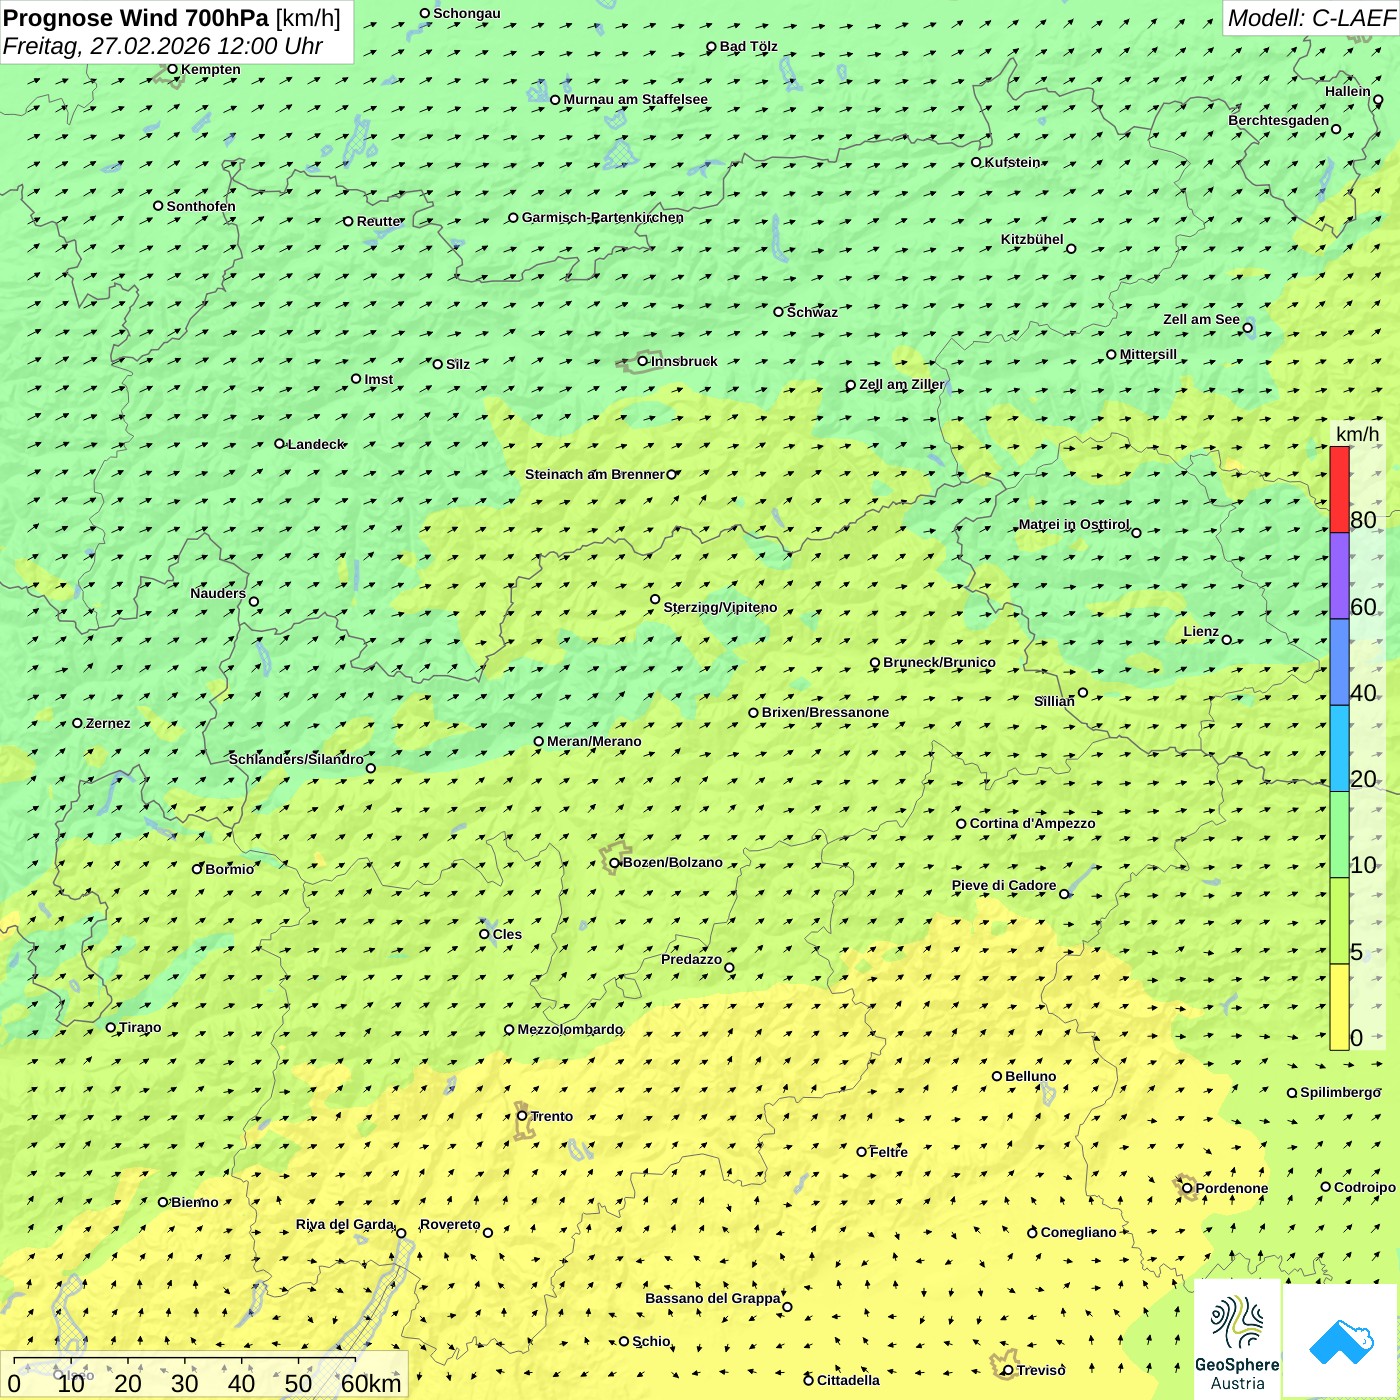Click the '60km' scale bar label
Viewport: 1400px width, 1400px height.
371,1383
